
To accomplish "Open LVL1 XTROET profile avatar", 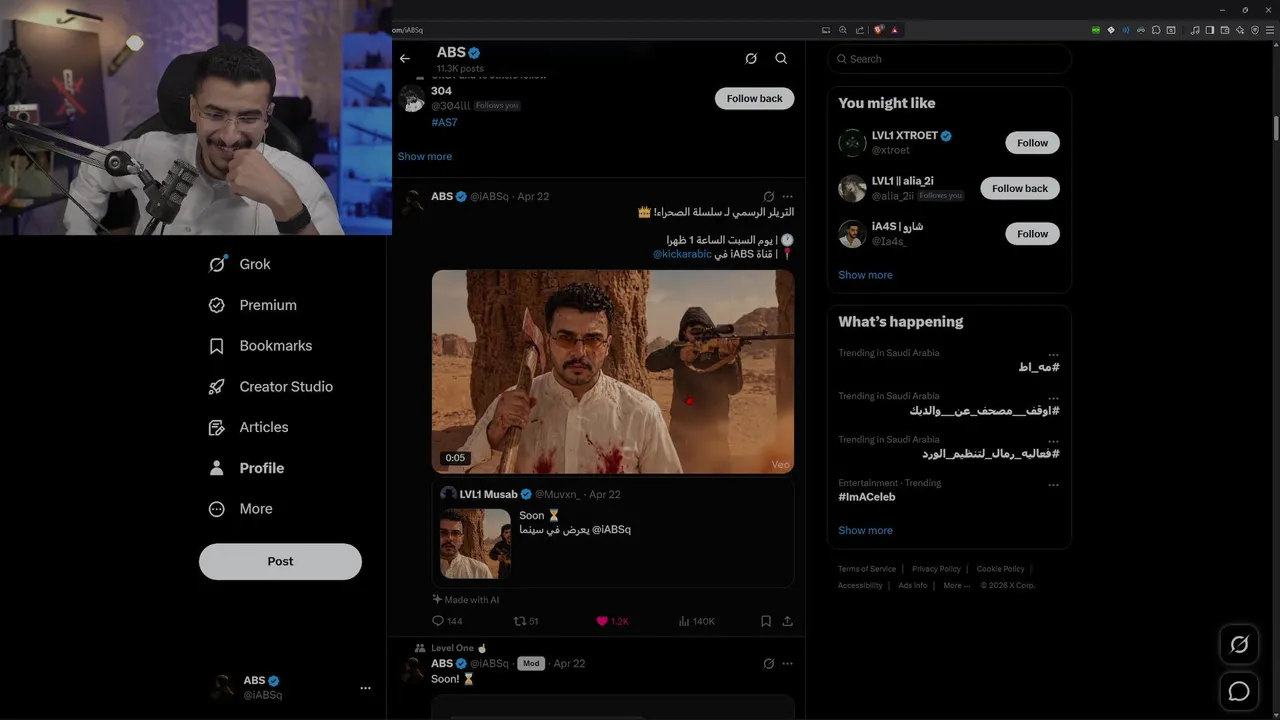I will click(852, 143).
